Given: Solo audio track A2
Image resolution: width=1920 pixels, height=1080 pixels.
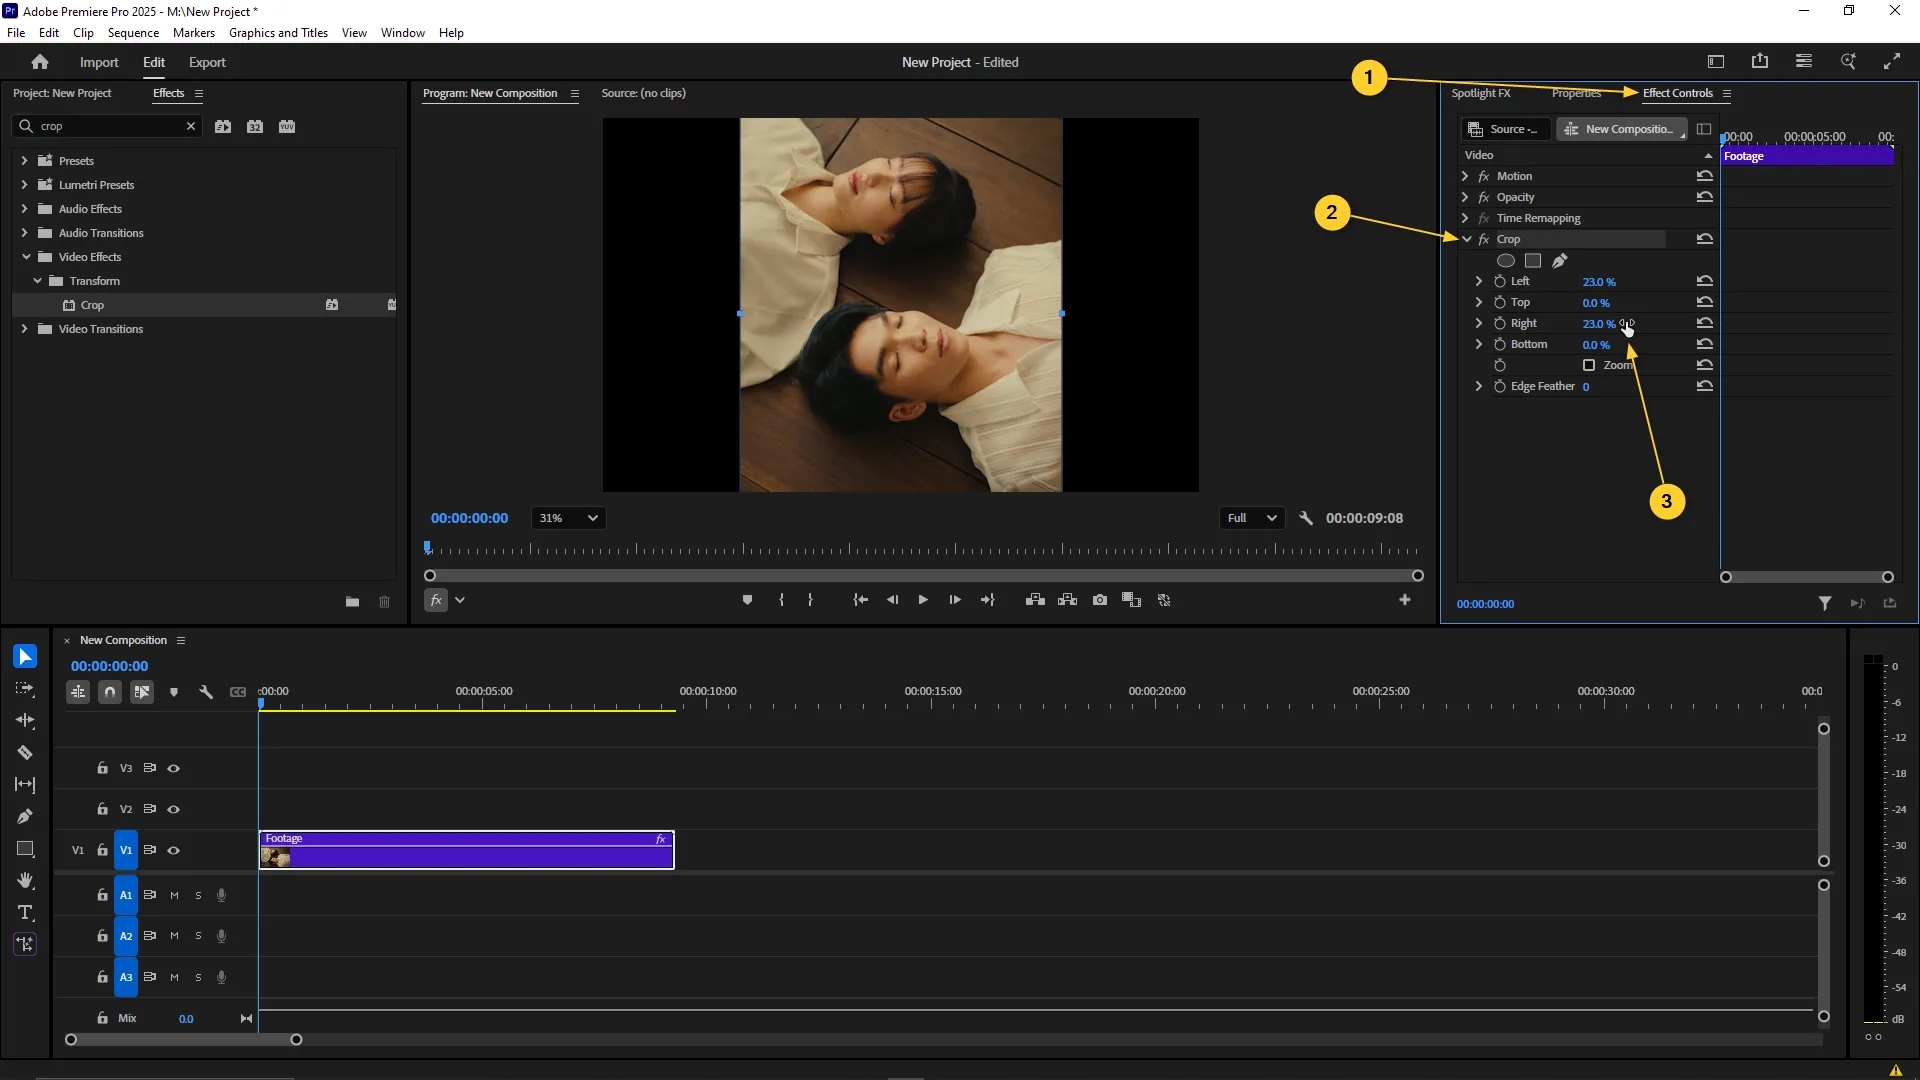Looking at the screenshot, I should 198,936.
